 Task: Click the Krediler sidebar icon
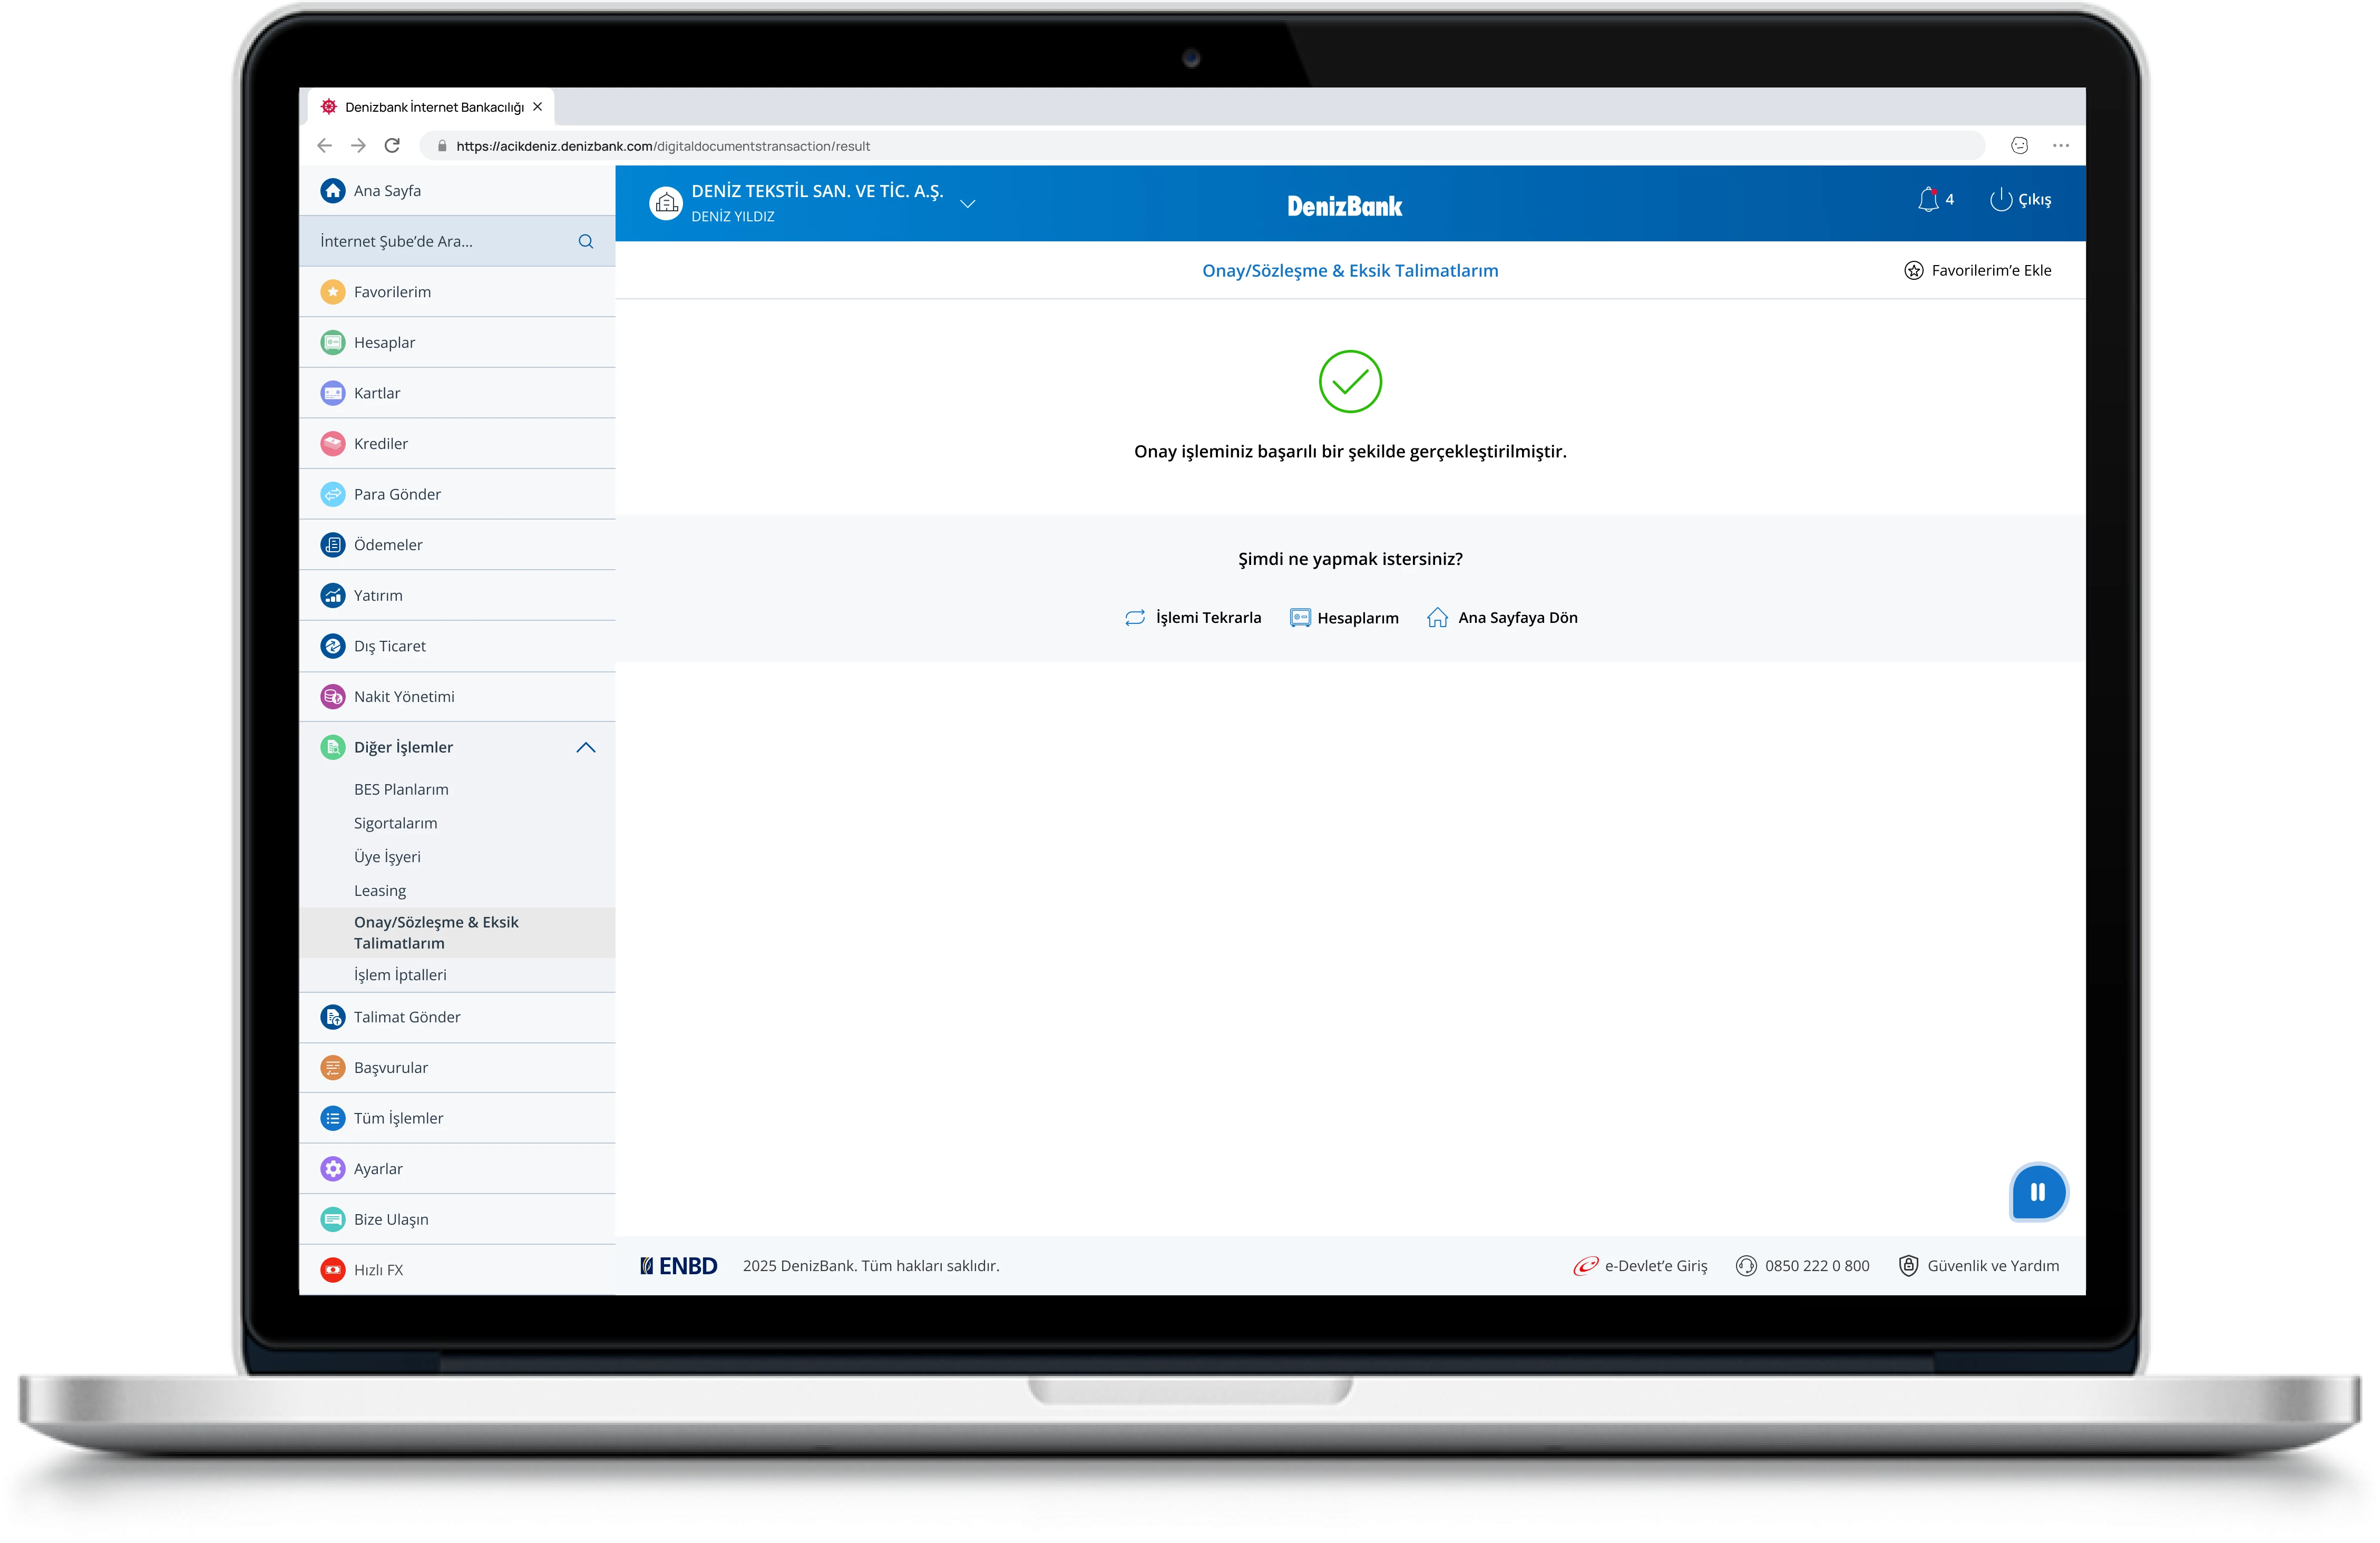click(333, 444)
